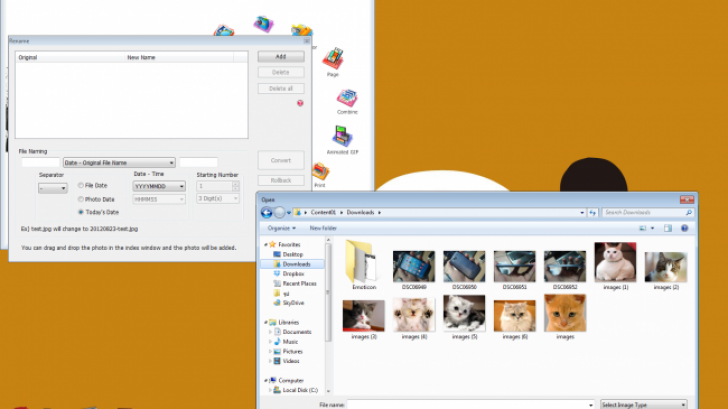Select the images (5) kitten thumbnail
The image size is (728, 409).
click(464, 314)
